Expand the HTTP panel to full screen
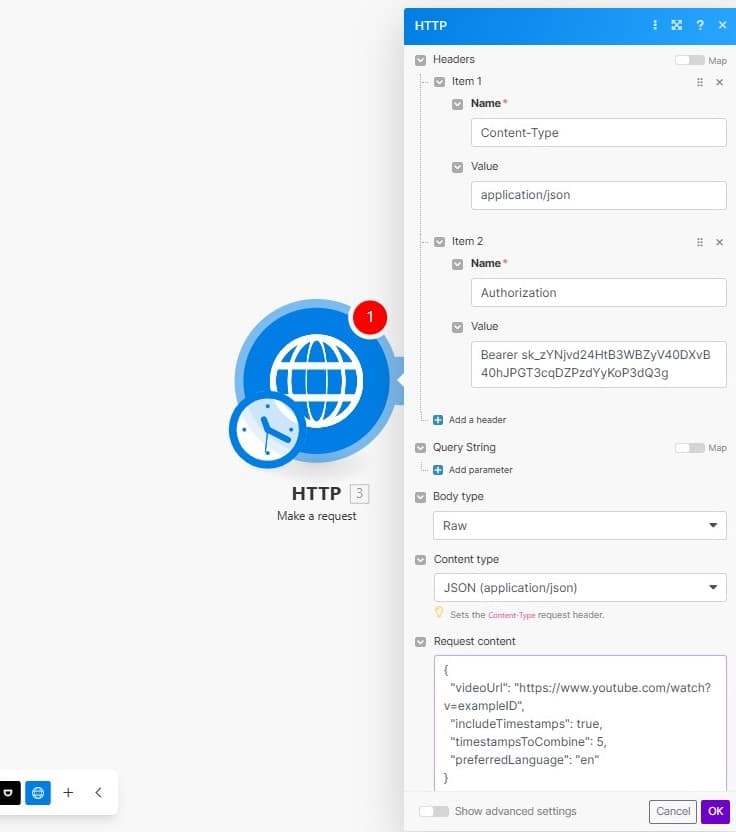The height and width of the screenshot is (832, 736). (x=677, y=25)
